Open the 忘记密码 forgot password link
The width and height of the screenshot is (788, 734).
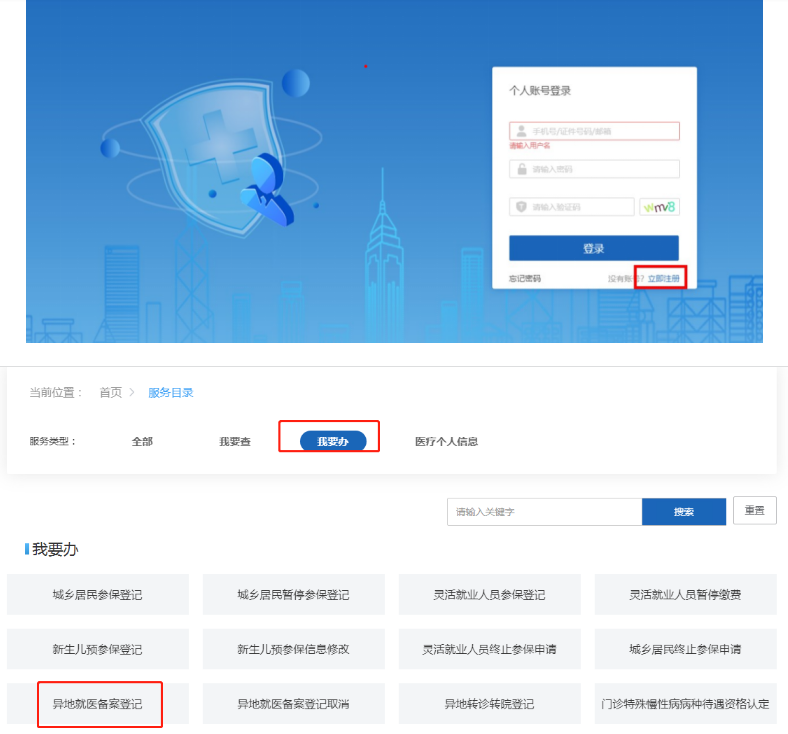[x=525, y=278]
